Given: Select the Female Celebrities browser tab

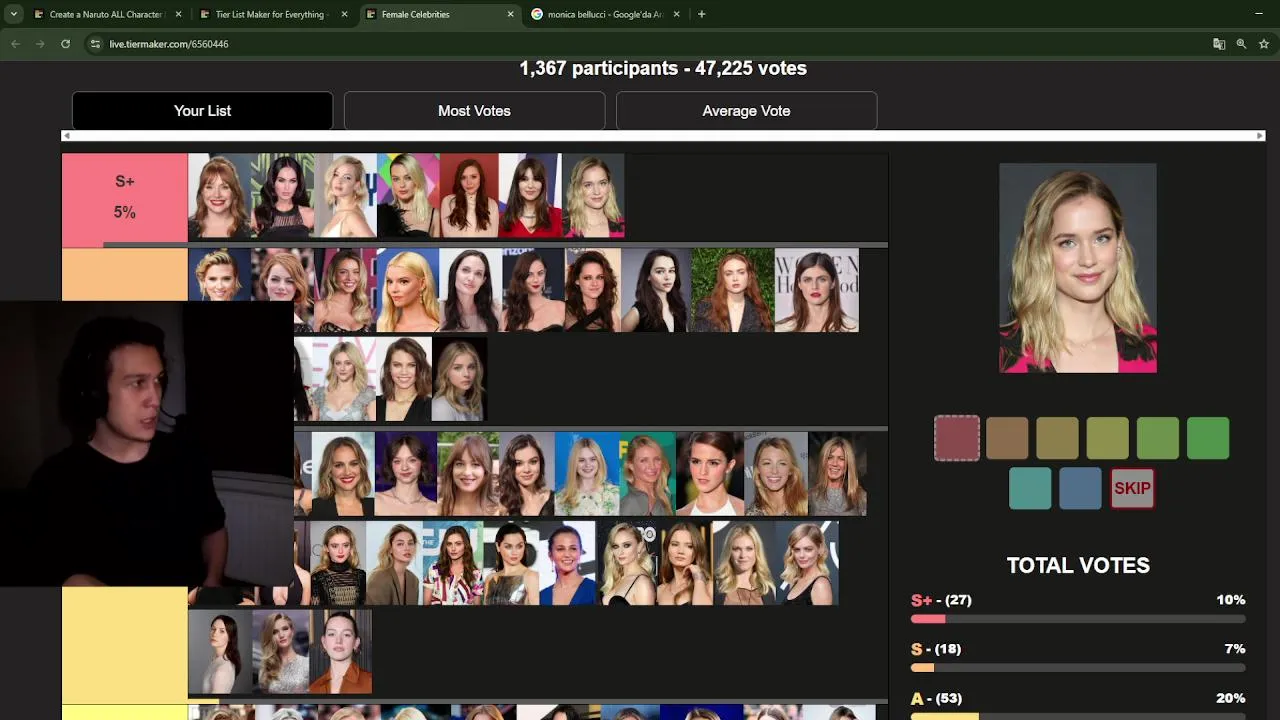Looking at the screenshot, I should 440,14.
